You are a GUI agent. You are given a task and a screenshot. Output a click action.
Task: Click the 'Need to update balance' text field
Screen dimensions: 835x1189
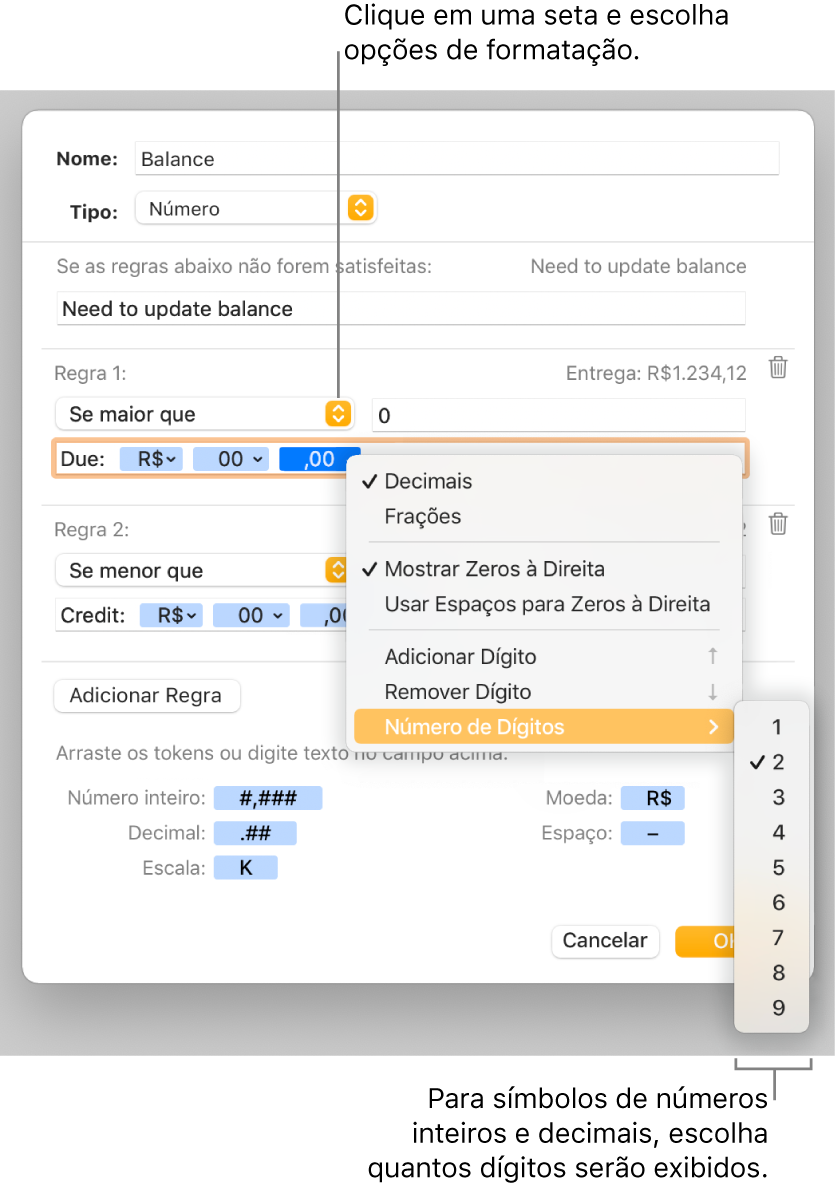click(400, 309)
